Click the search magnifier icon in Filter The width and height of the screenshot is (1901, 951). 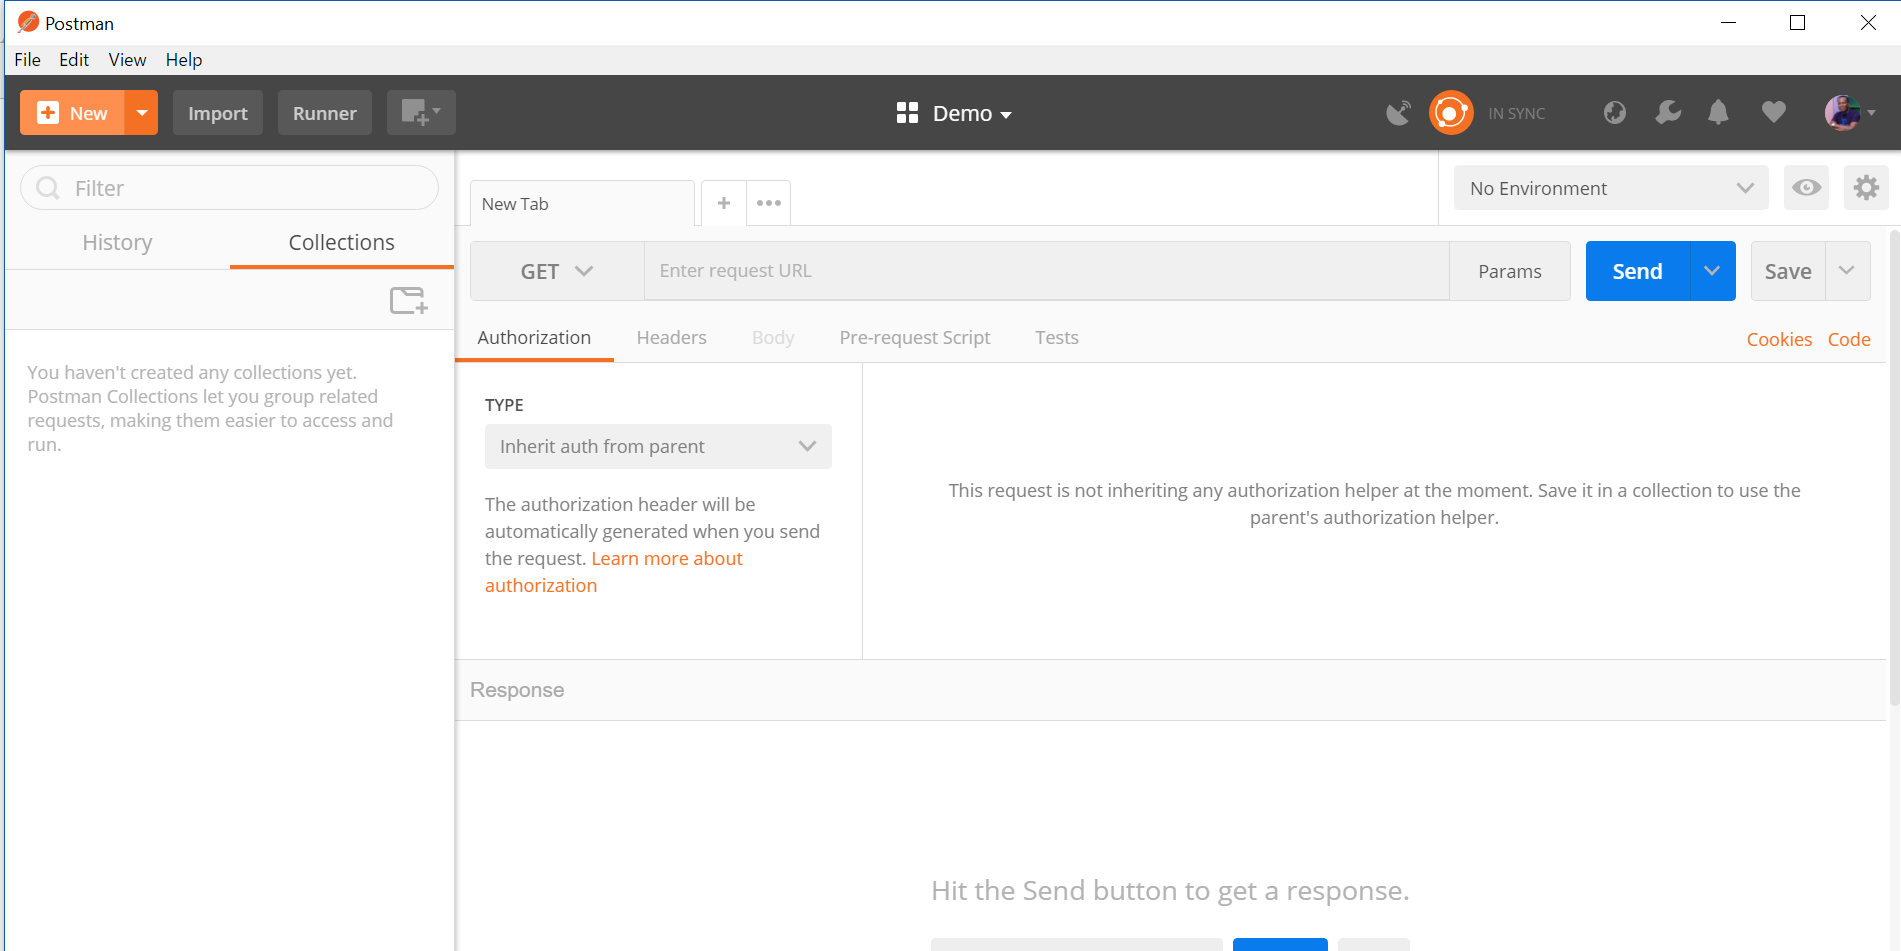(47, 188)
